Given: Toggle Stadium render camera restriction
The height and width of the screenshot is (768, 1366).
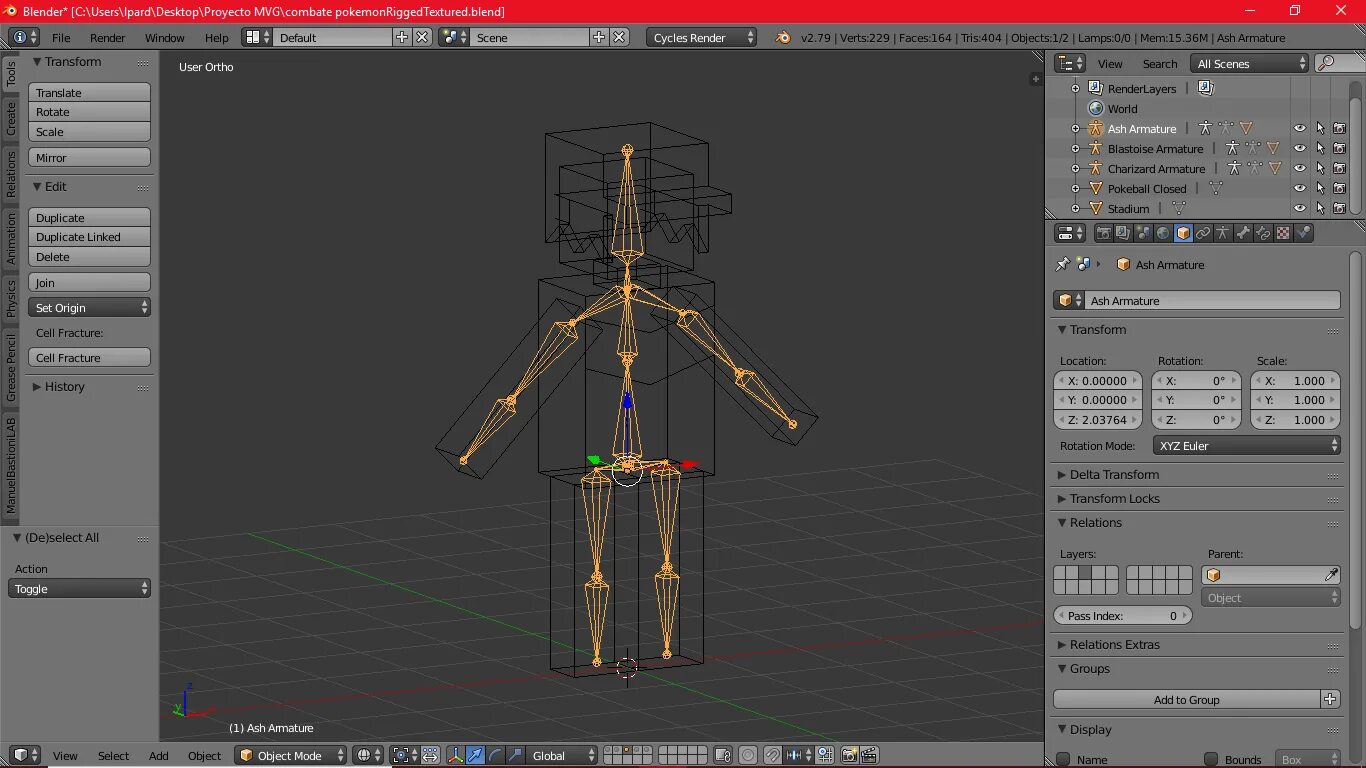Looking at the screenshot, I should (1339, 209).
